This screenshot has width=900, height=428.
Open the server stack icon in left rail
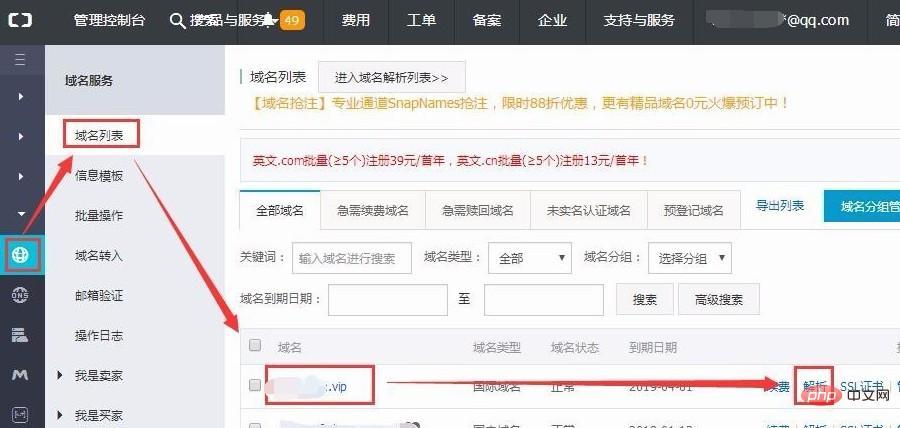coord(21,335)
